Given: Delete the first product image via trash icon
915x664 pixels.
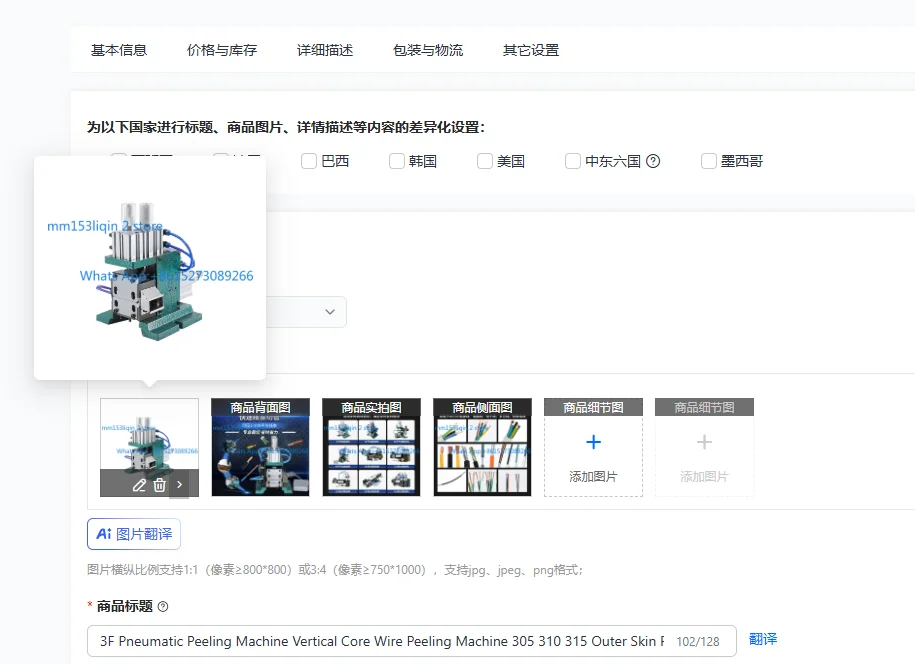Looking at the screenshot, I should 159,485.
